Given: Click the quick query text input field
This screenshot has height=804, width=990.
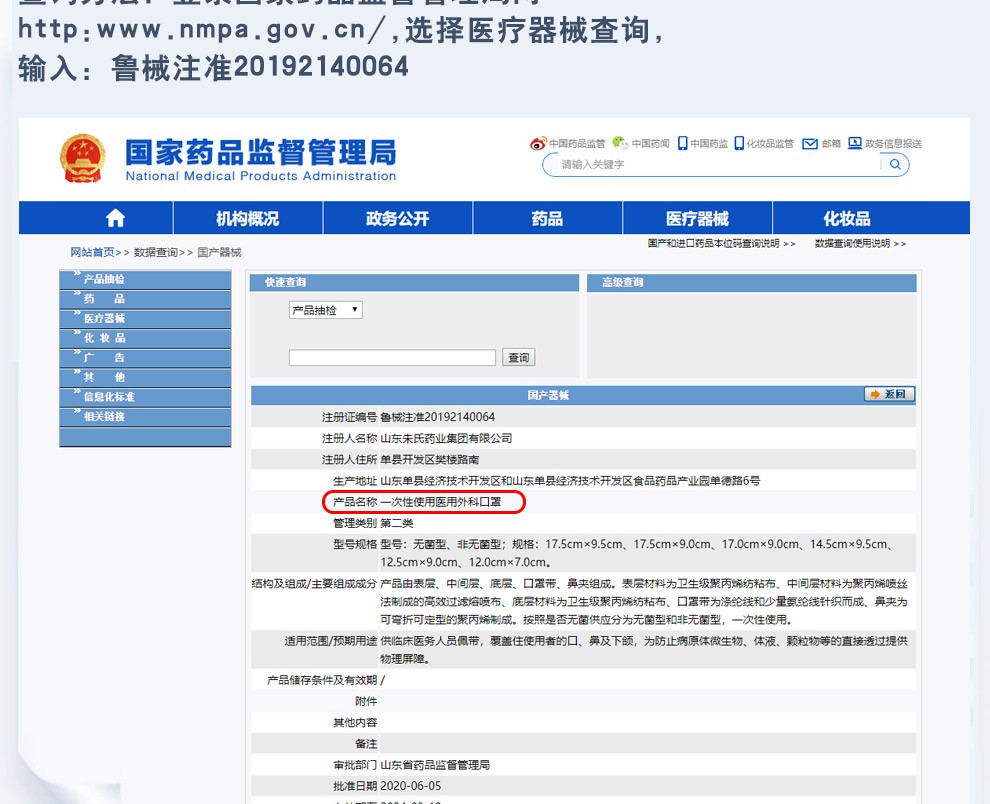Looking at the screenshot, I should click(392, 357).
